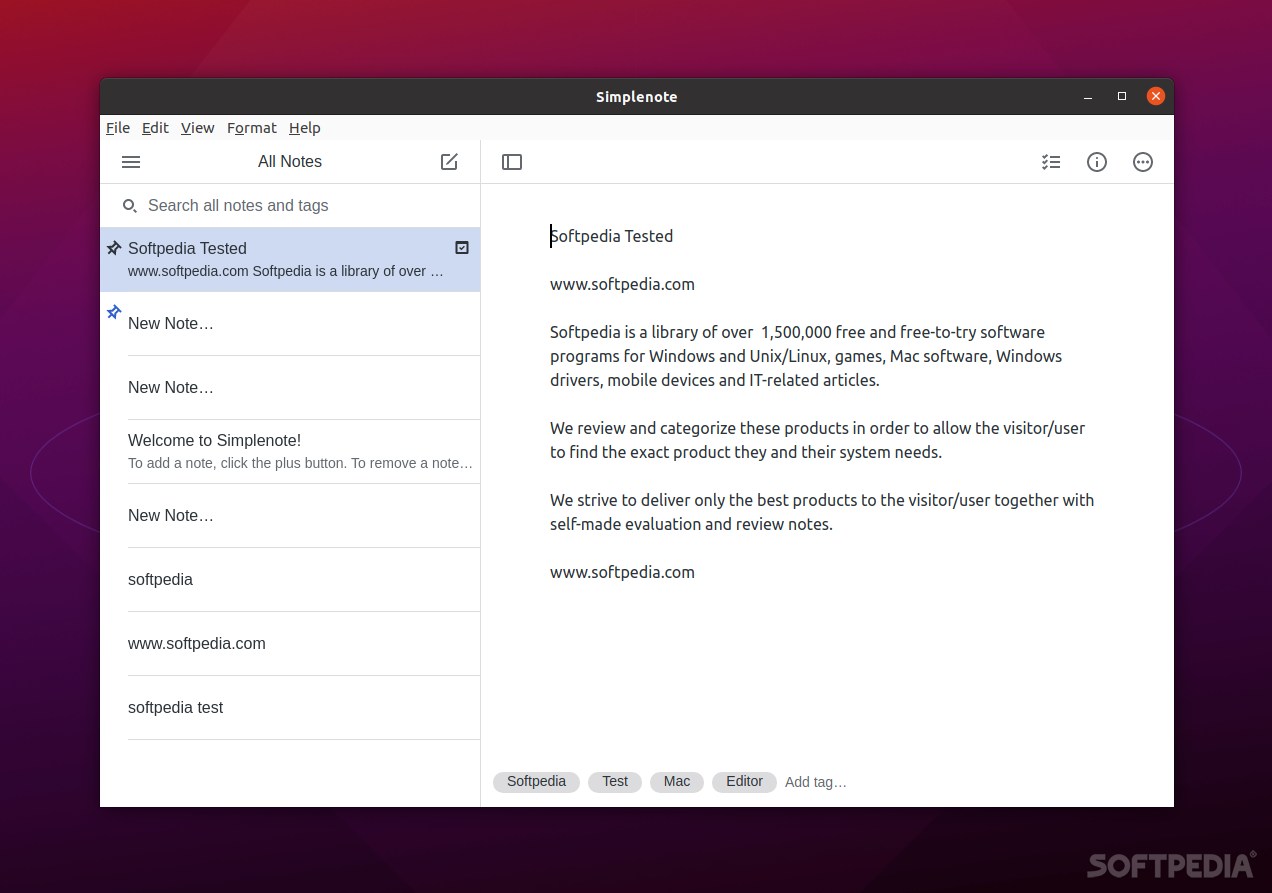The width and height of the screenshot is (1272, 893).
Task: Click paragraph starting 'We review and categorize'
Action: click(817, 440)
